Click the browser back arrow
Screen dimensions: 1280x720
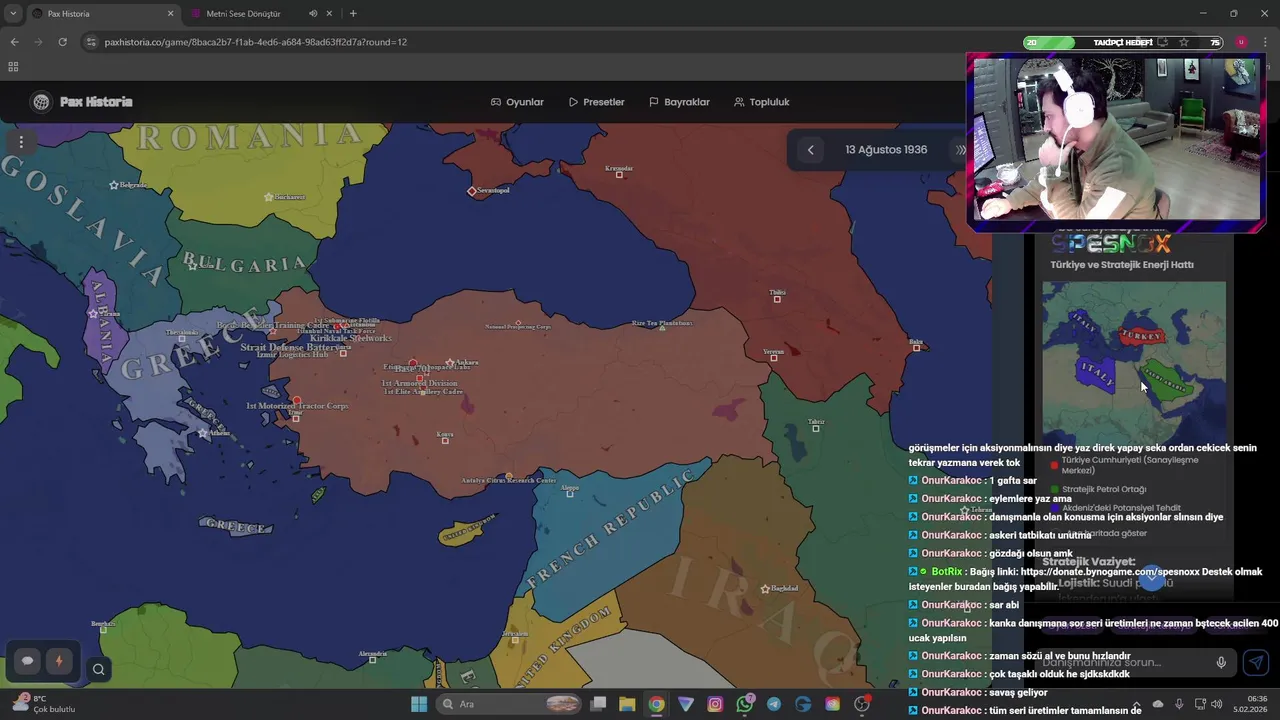(14, 42)
